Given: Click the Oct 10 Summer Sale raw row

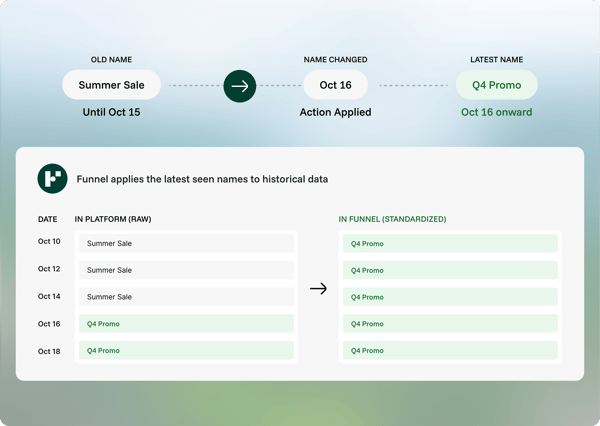Looking at the screenshot, I should pyautogui.click(x=186, y=243).
